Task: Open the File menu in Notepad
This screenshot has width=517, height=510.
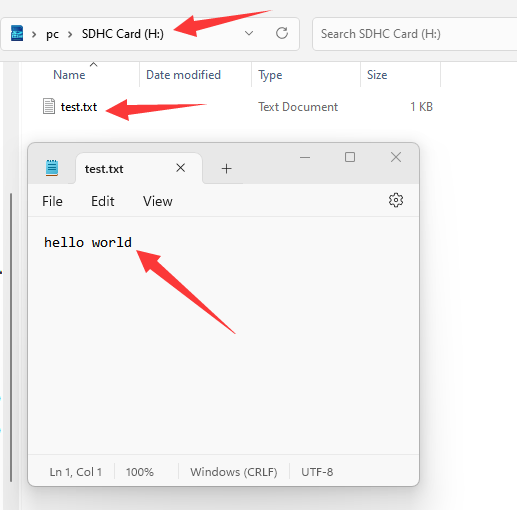Action: 52,201
